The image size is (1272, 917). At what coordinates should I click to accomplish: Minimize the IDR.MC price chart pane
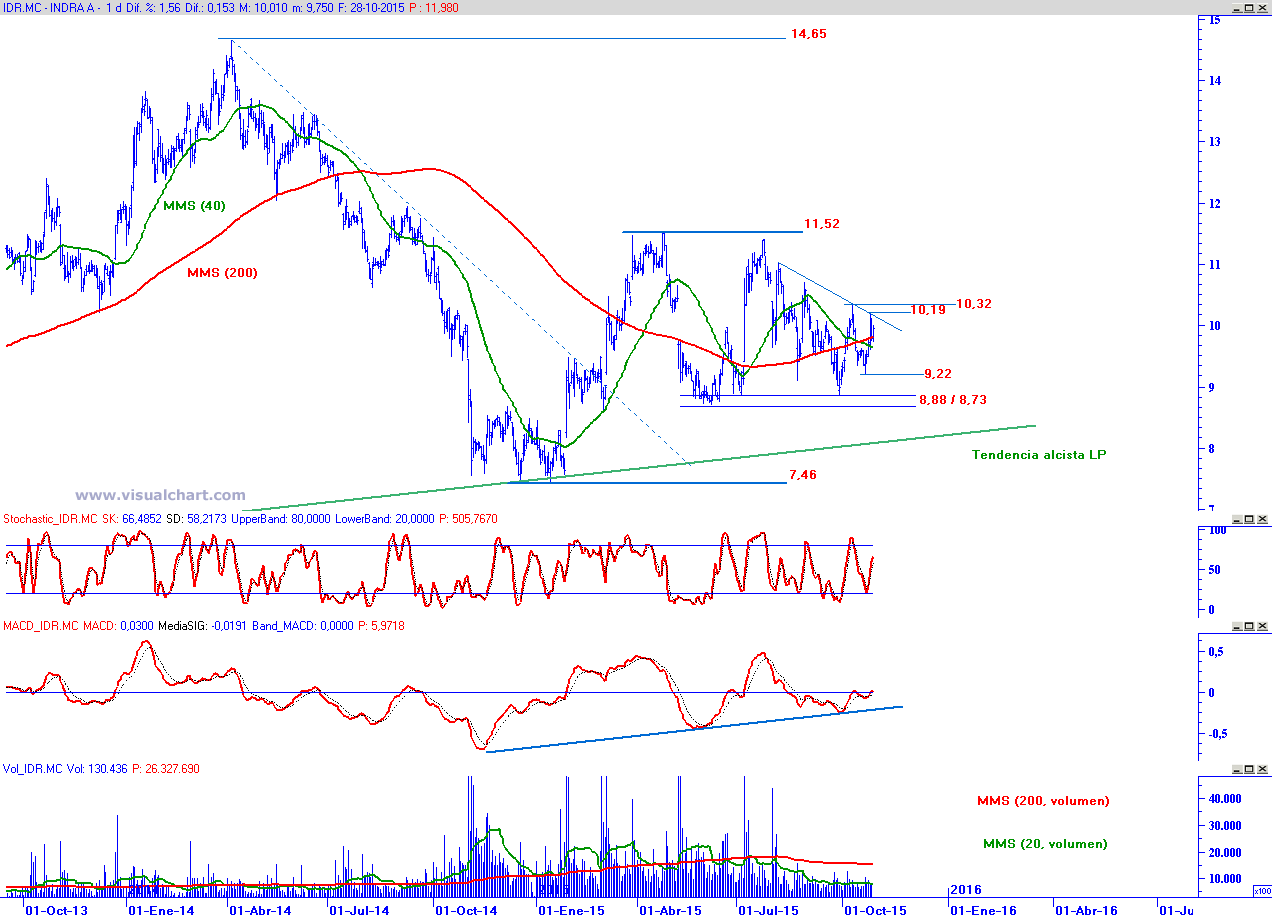pos(1235,8)
